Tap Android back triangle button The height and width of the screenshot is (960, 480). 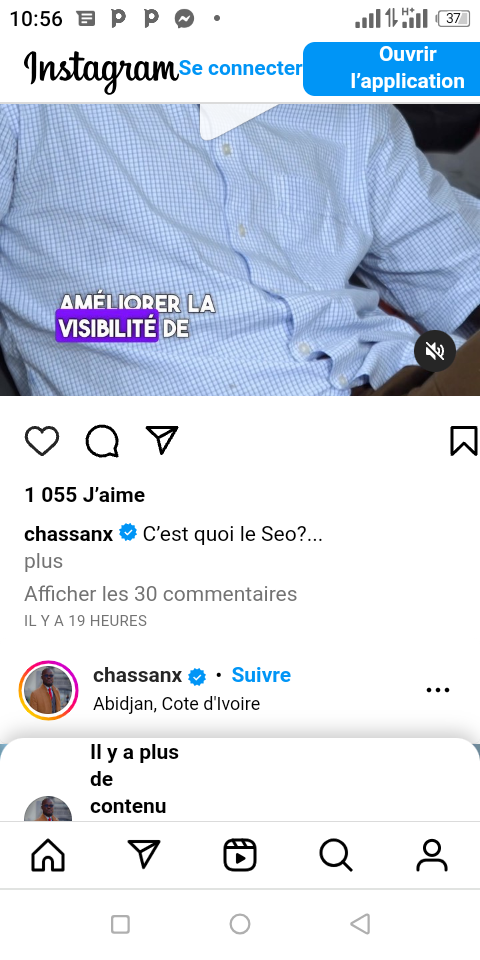coord(360,924)
